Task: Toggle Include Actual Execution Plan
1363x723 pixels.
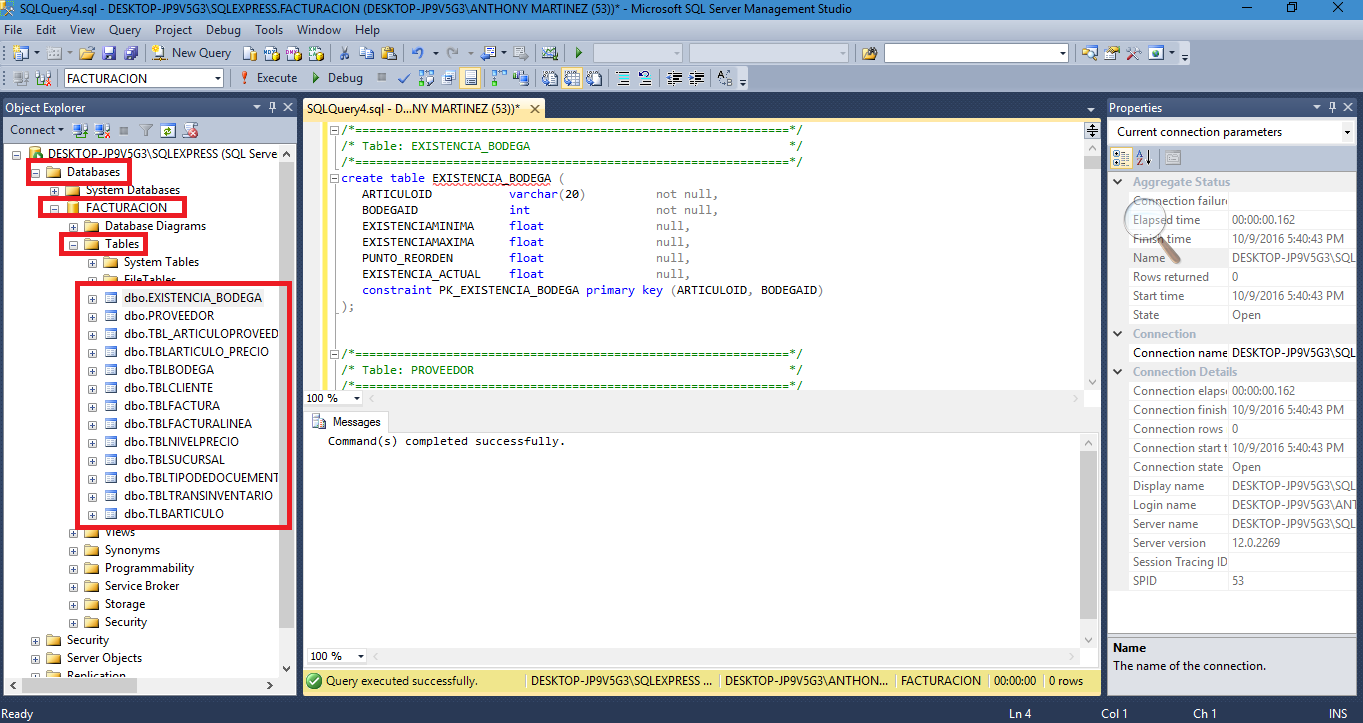Action: (x=497, y=77)
